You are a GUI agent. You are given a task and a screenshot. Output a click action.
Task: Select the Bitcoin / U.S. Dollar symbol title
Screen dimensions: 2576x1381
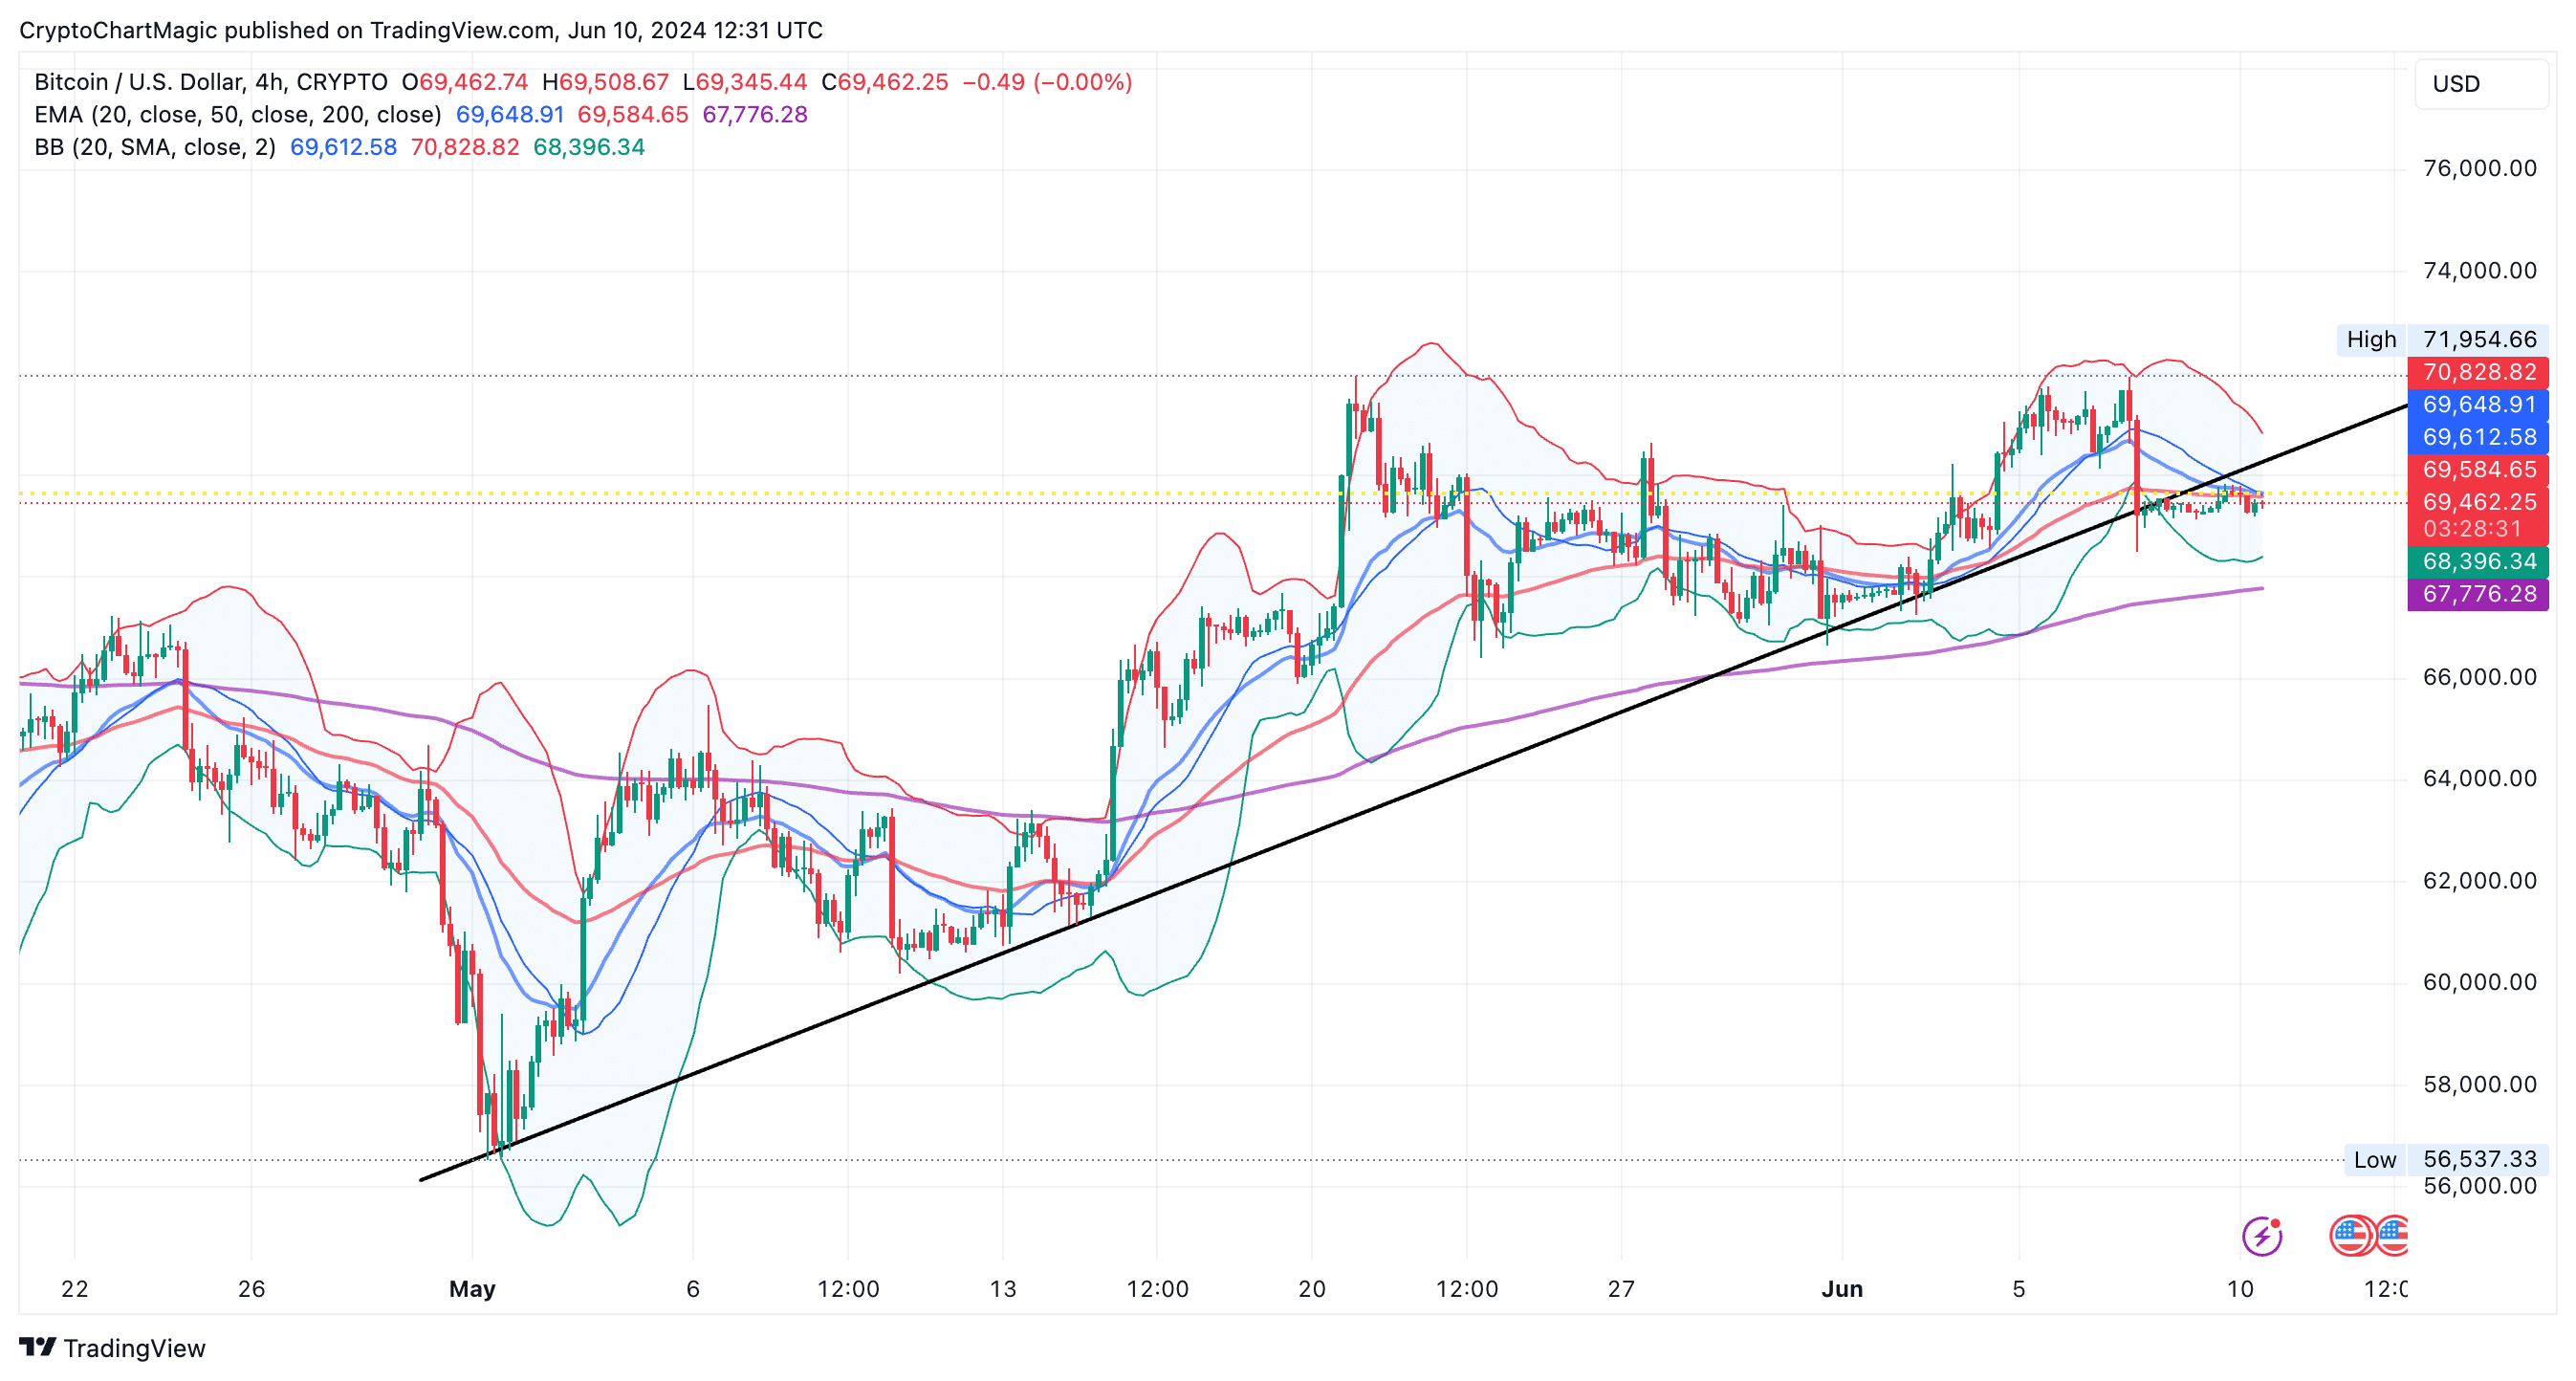pyautogui.click(x=211, y=82)
